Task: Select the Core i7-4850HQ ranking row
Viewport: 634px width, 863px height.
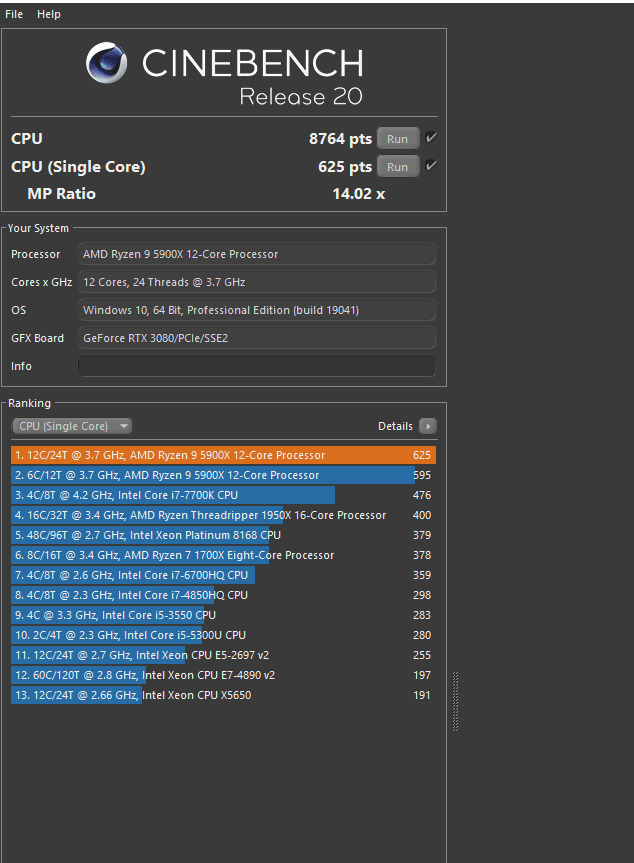Action: point(223,595)
